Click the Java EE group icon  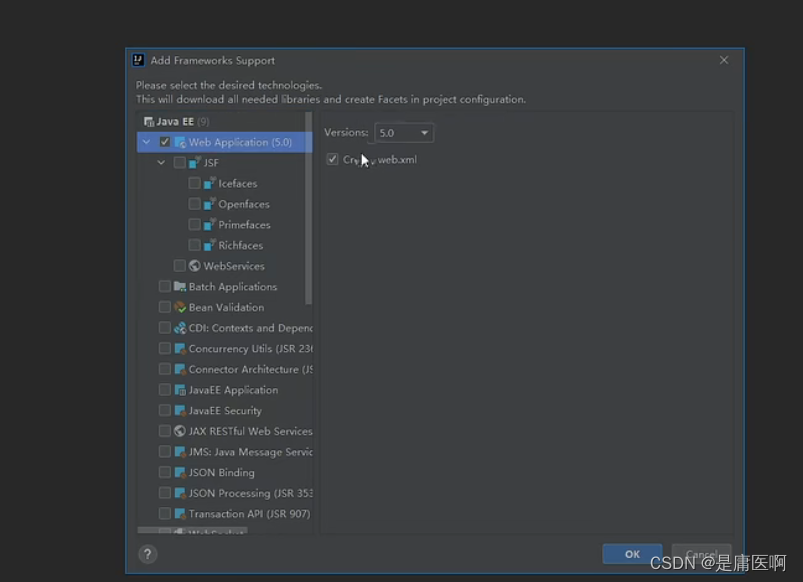click(149, 121)
